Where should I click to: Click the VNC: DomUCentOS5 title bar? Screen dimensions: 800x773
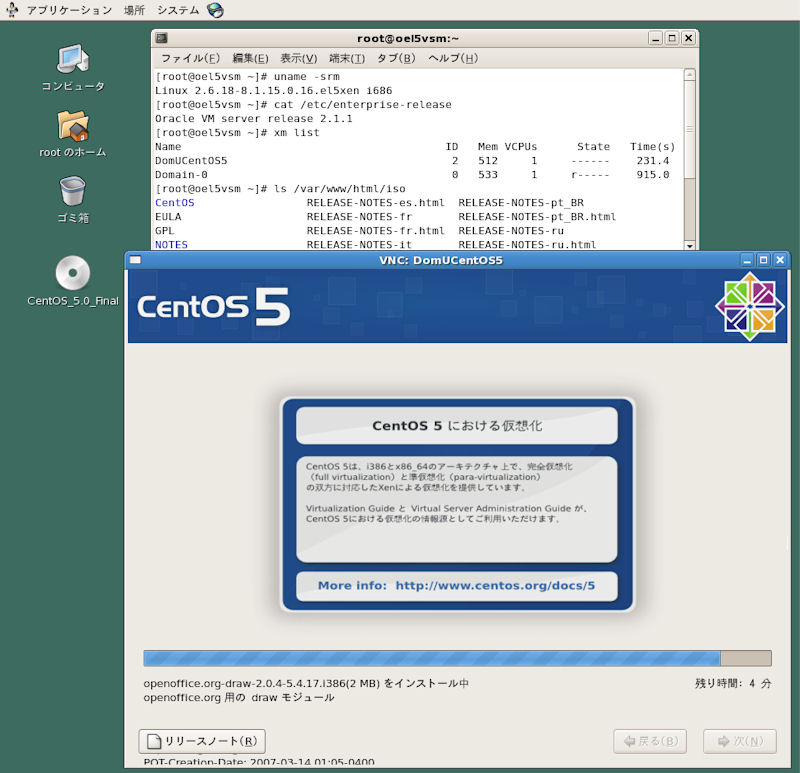441,260
